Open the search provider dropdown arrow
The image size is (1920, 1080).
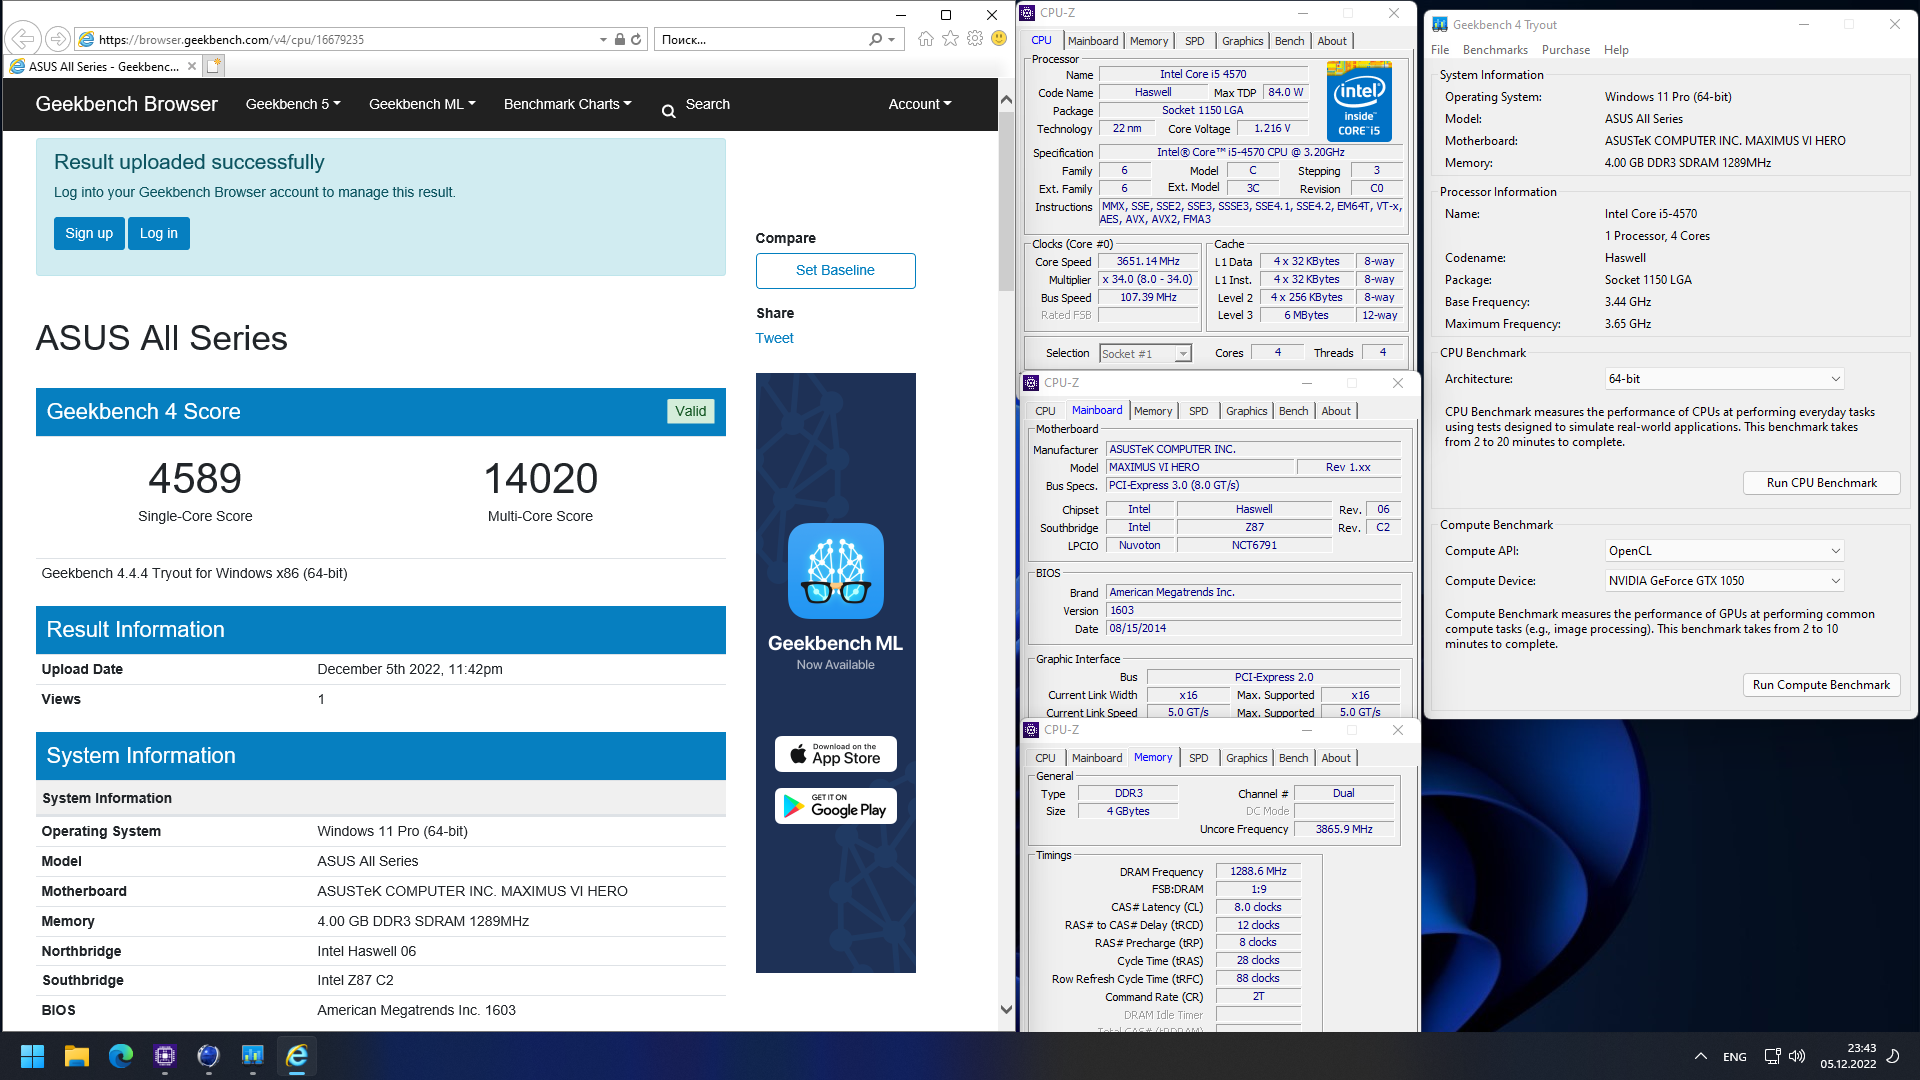click(x=892, y=40)
